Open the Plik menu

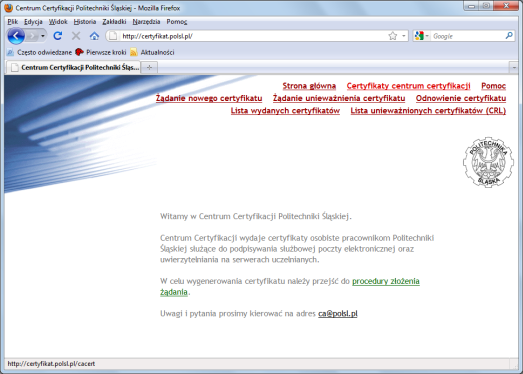point(12,22)
